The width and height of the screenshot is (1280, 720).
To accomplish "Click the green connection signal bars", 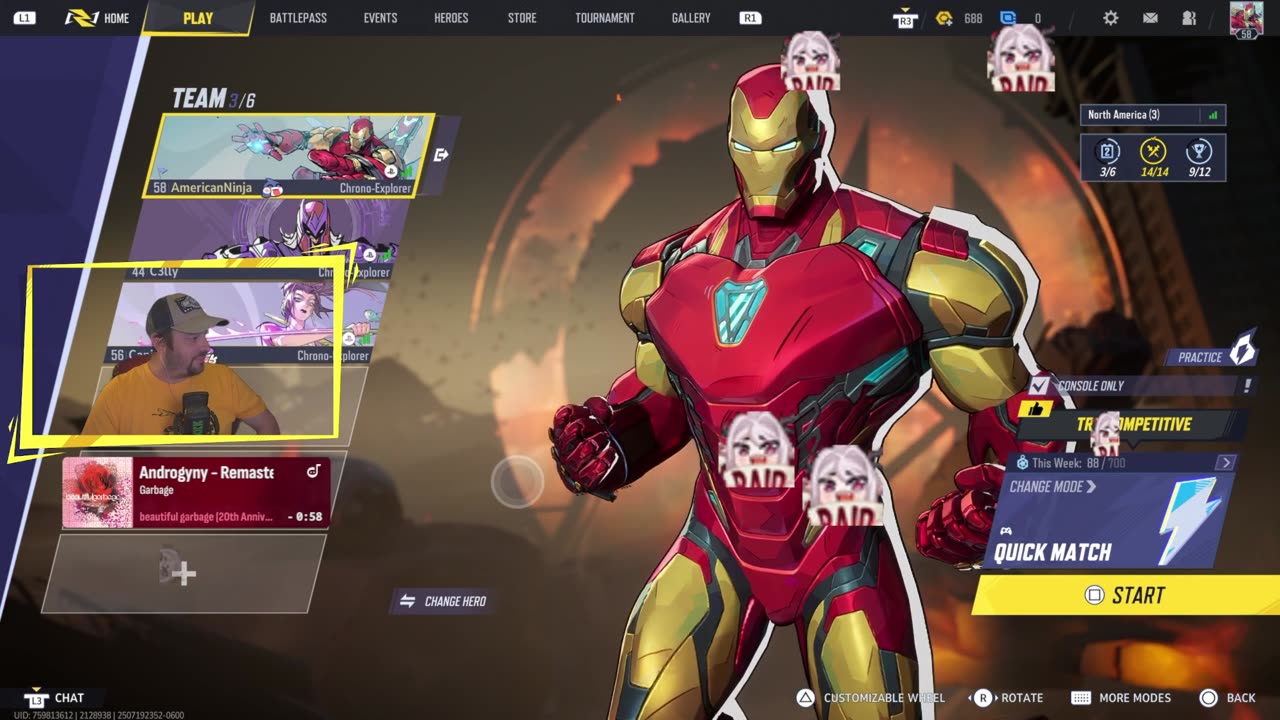I will 1212,115.
